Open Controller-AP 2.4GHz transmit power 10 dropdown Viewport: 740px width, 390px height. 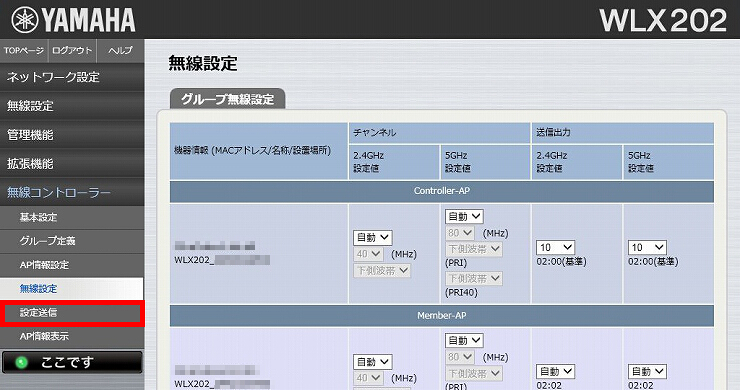point(555,247)
